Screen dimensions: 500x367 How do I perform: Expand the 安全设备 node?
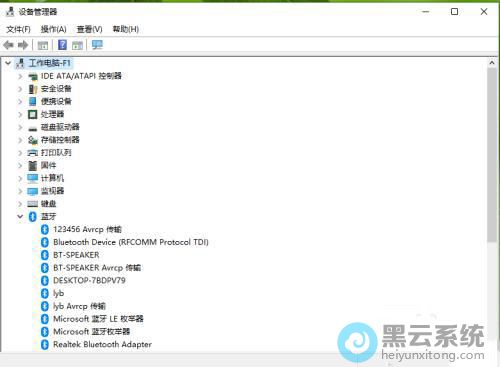point(20,89)
